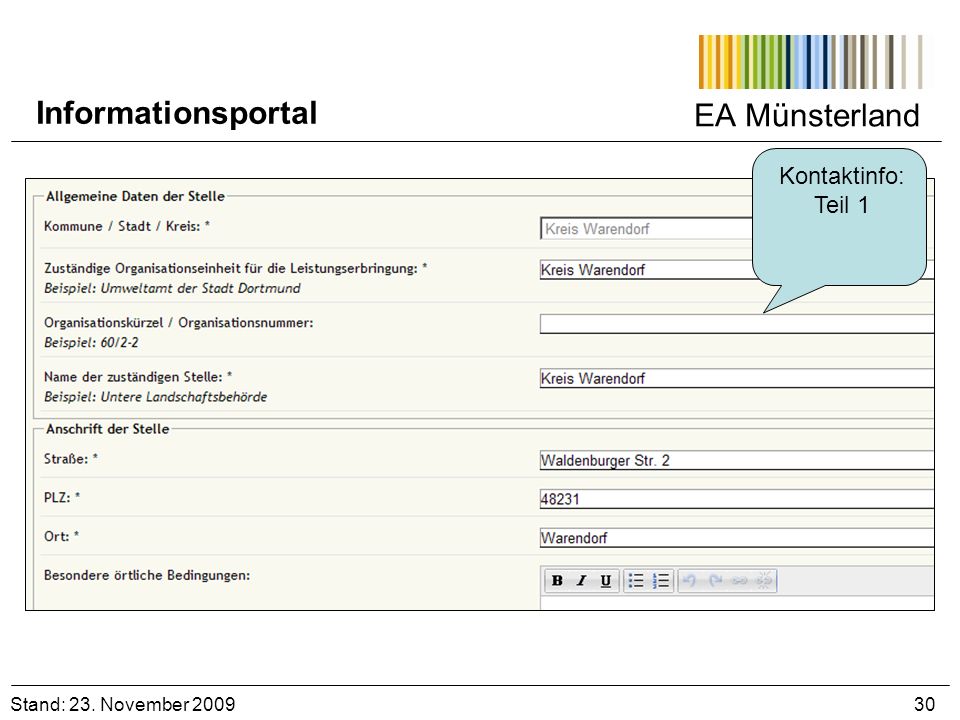
Task: Click the empty Organisationskürzel input field
Action: click(737, 324)
